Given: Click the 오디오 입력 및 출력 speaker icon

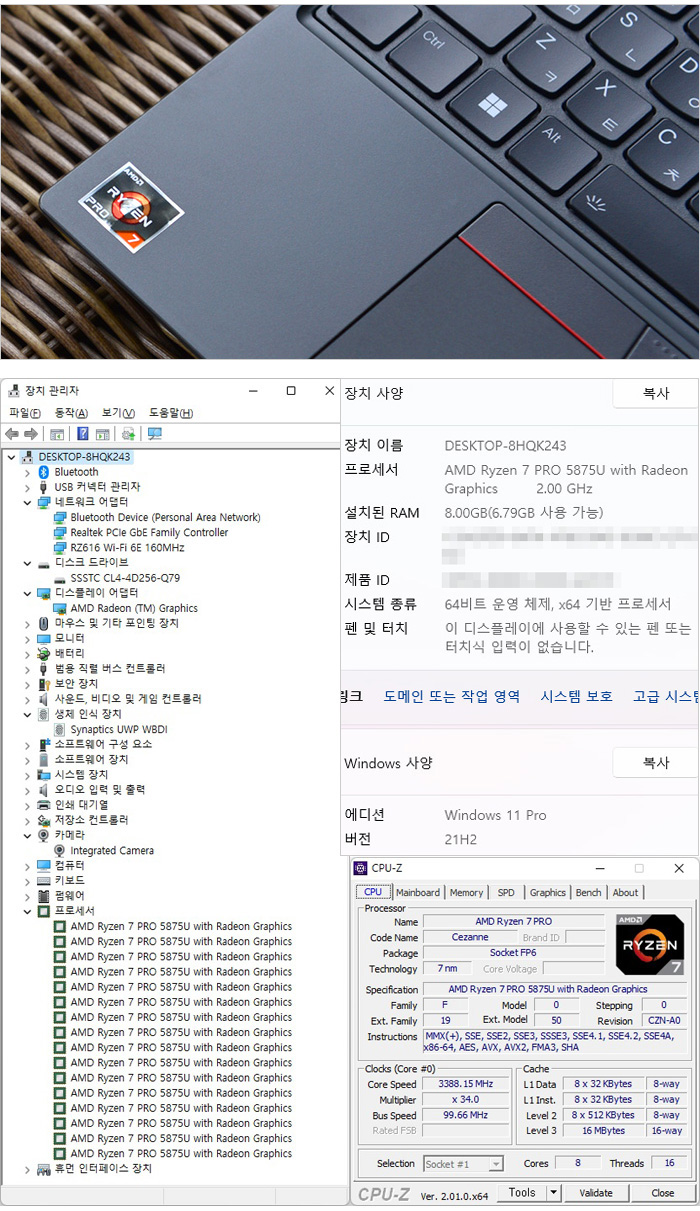Looking at the screenshot, I should click(x=44, y=790).
